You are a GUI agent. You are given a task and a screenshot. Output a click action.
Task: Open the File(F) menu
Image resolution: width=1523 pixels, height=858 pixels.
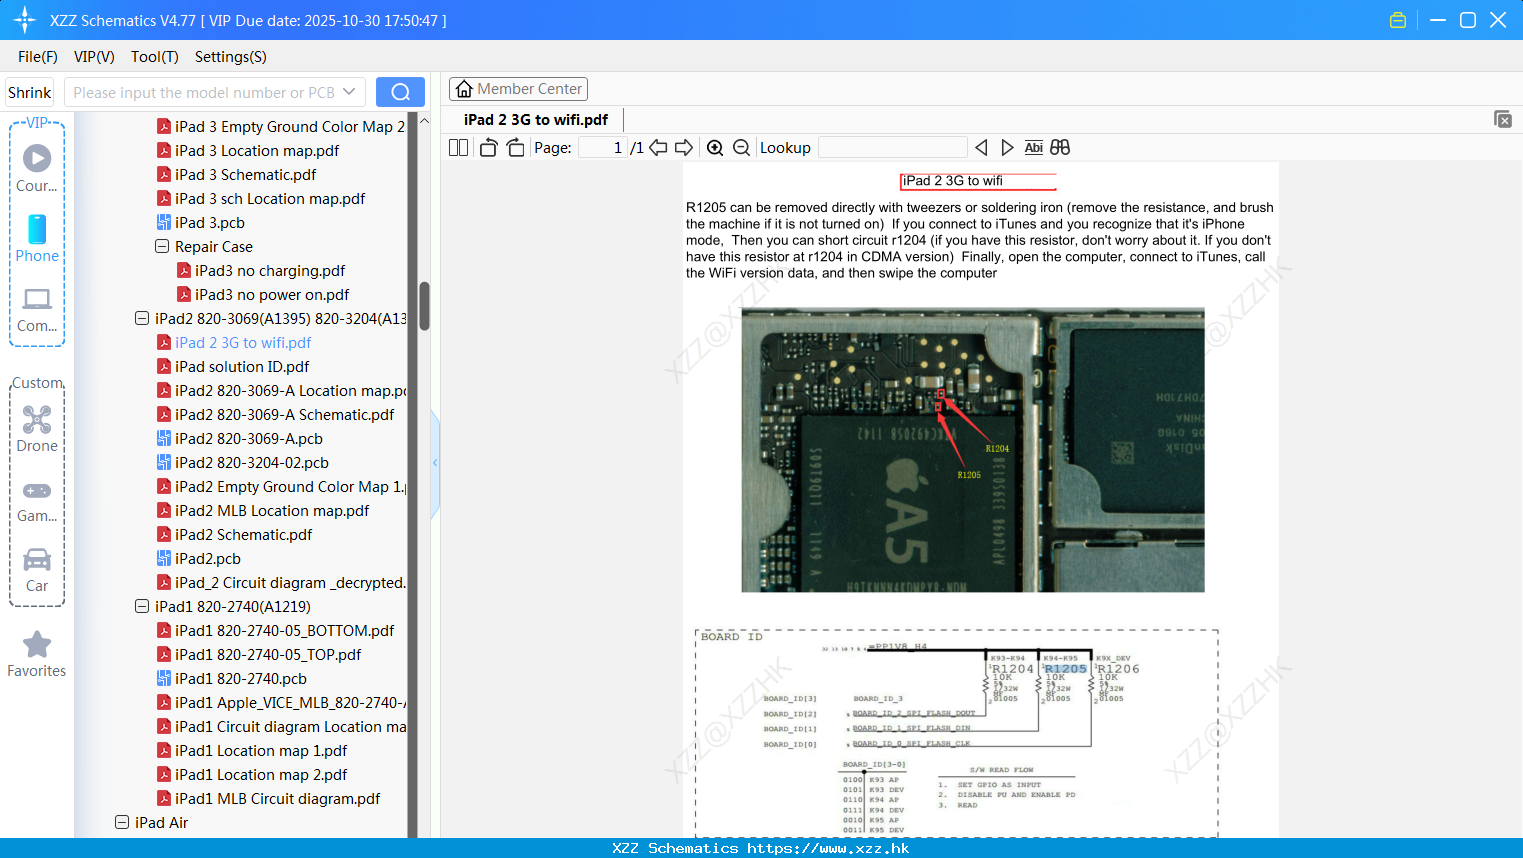[x=38, y=57]
